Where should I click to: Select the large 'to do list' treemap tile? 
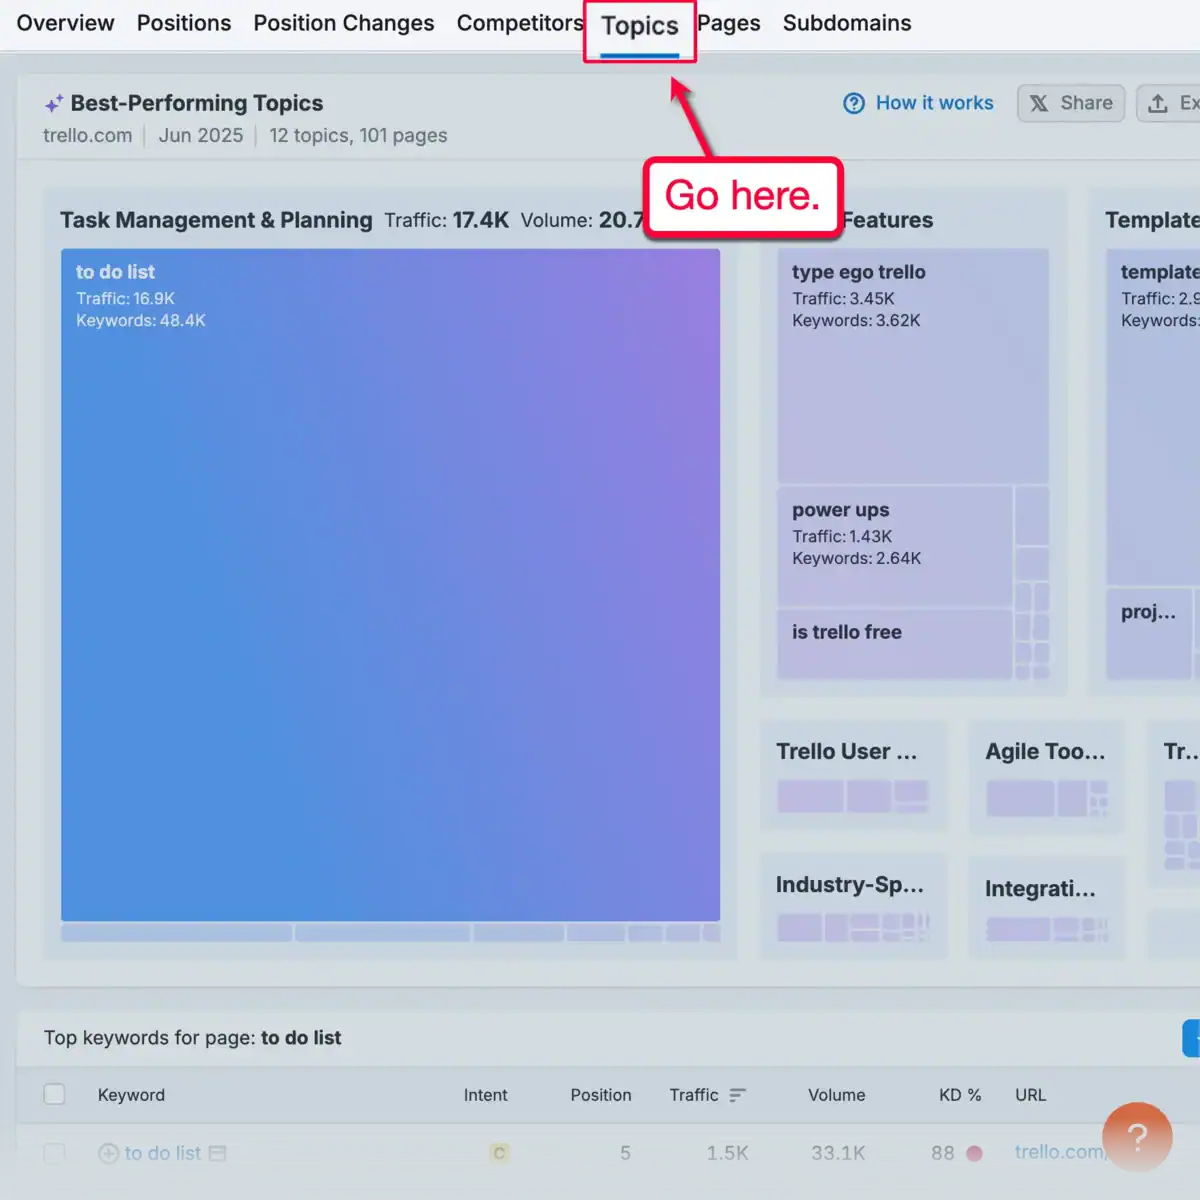point(390,585)
